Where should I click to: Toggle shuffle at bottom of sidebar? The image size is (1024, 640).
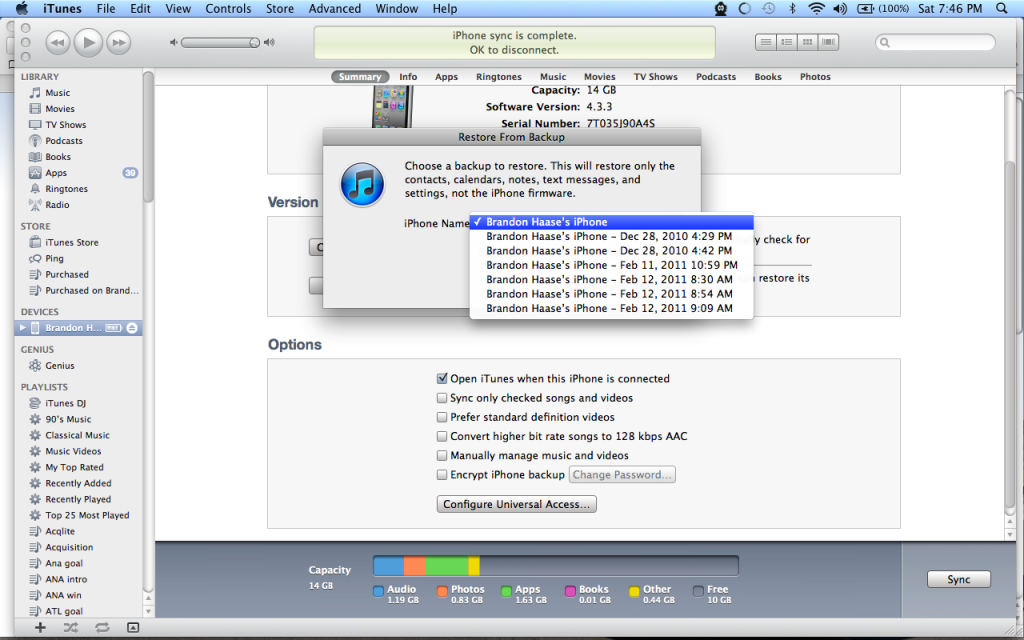71,628
